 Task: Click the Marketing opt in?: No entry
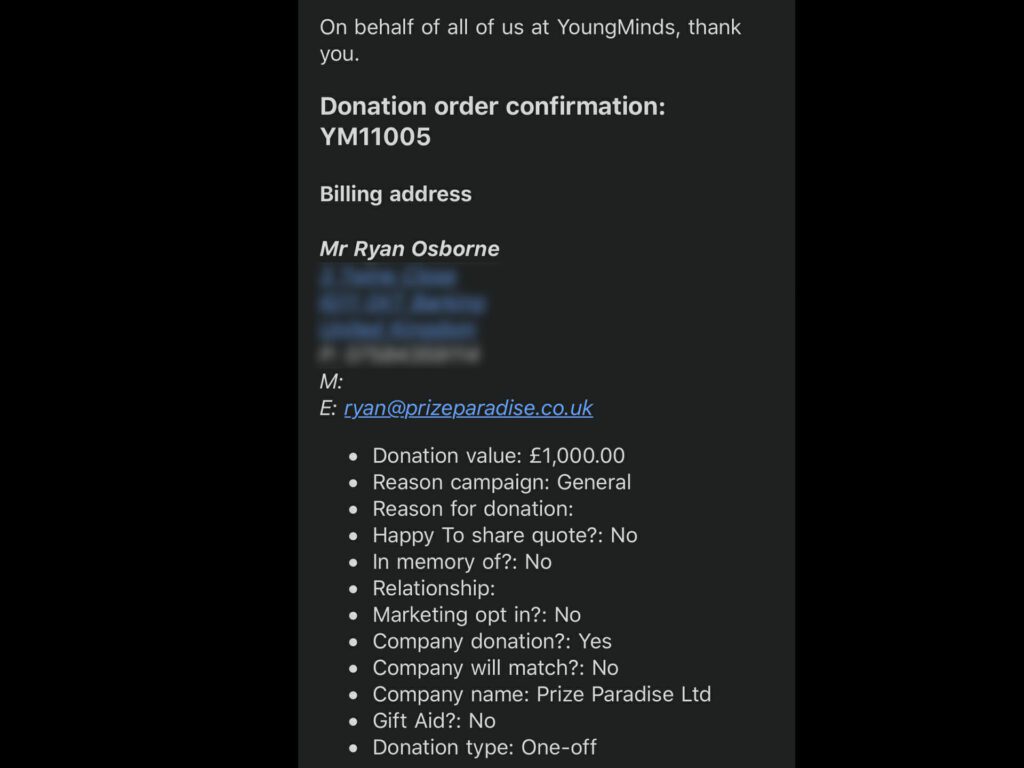pos(476,615)
